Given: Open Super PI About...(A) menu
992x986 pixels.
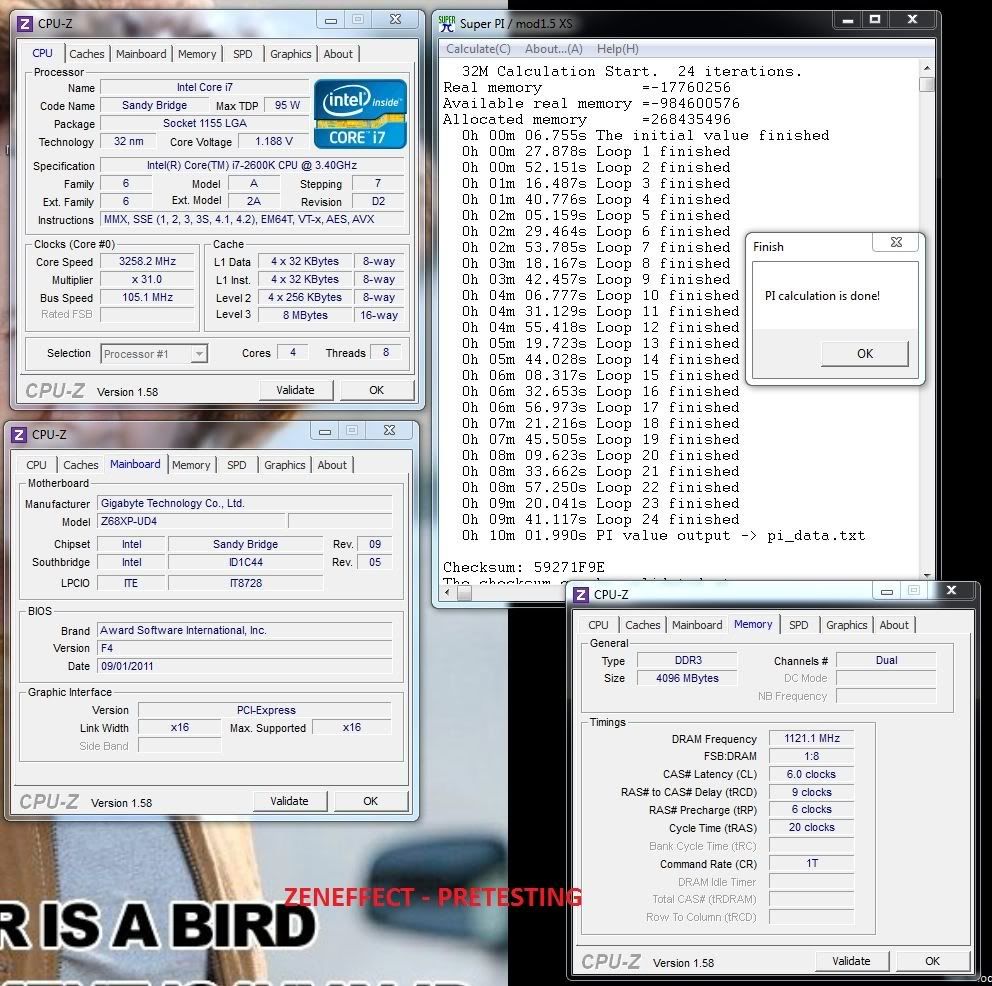Looking at the screenshot, I should coord(554,49).
